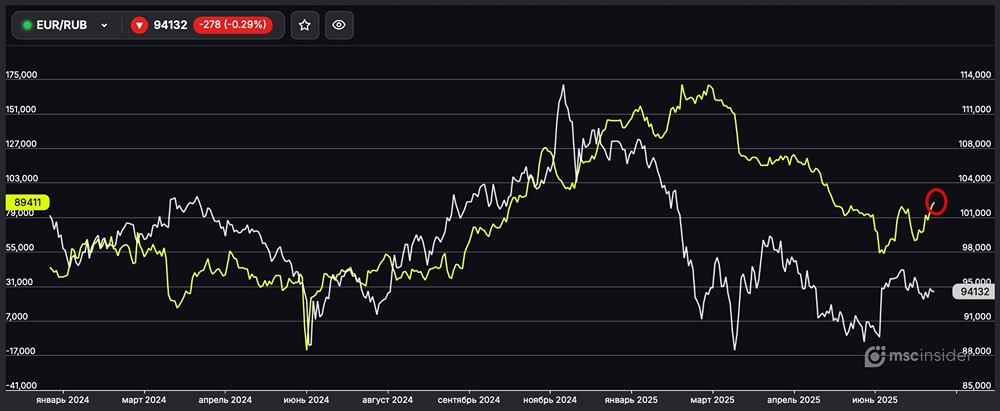The image size is (1000, 411).
Task: Click the январь 2024 date label
Action: 62,400
